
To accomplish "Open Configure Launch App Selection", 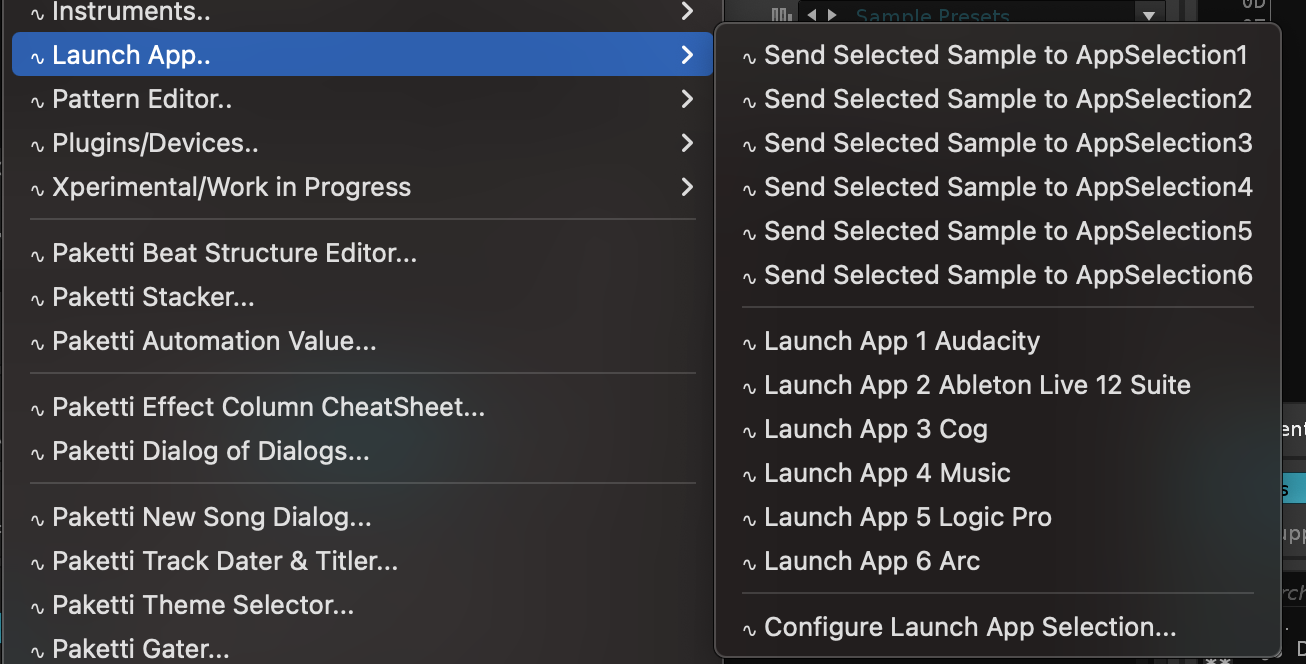I will [969, 627].
